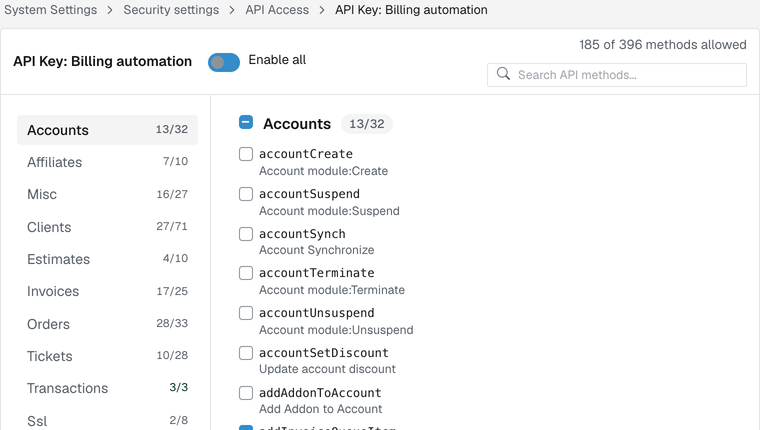Click the accountSuspend method name
Screen dimensions: 760x430
tap(309, 194)
